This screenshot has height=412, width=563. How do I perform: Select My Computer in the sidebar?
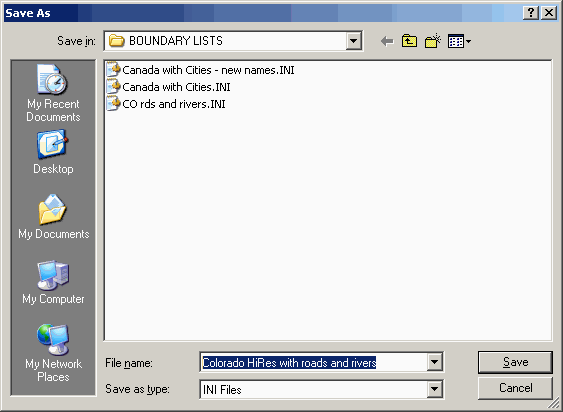pos(53,283)
